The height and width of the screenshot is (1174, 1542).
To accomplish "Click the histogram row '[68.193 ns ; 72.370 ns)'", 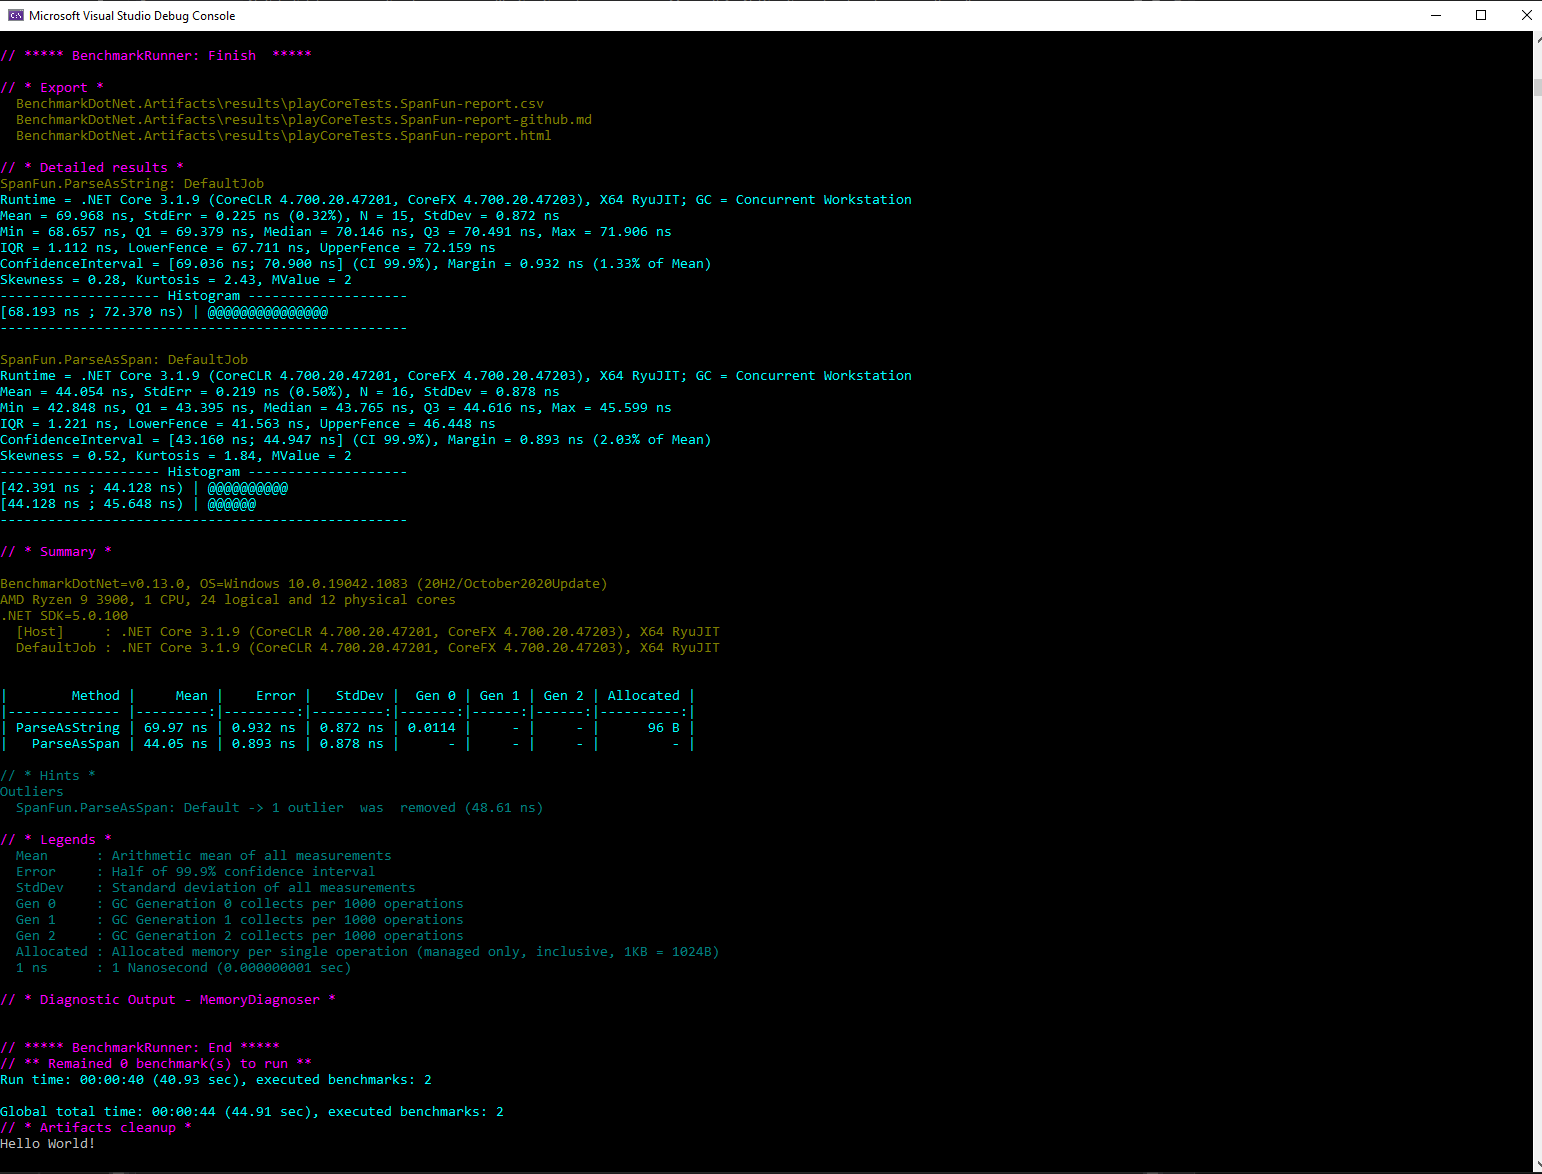I will pos(164,312).
